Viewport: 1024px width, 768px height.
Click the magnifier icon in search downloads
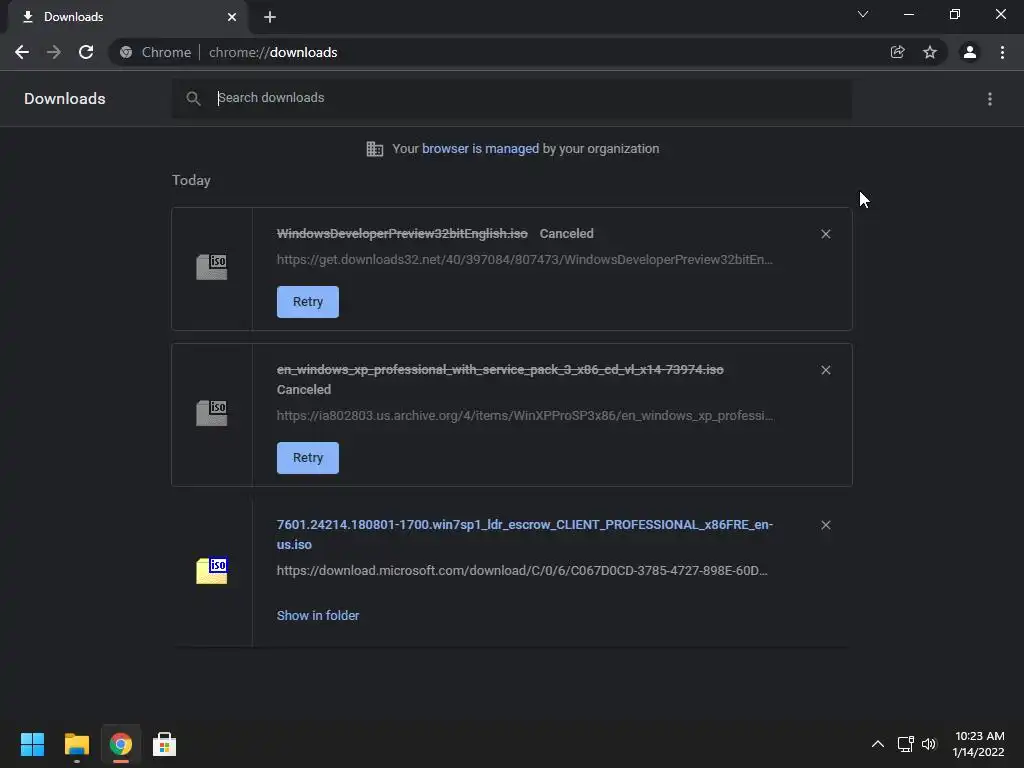[x=193, y=99]
